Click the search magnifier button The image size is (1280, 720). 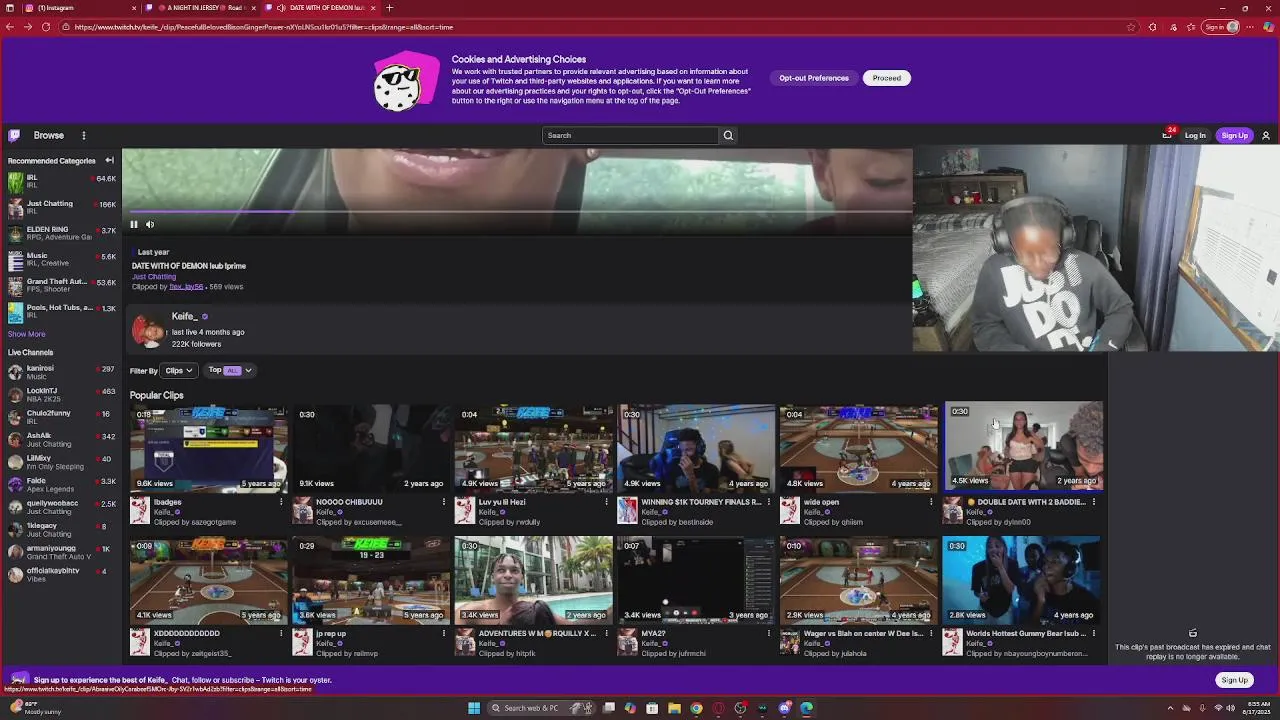click(728, 135)
